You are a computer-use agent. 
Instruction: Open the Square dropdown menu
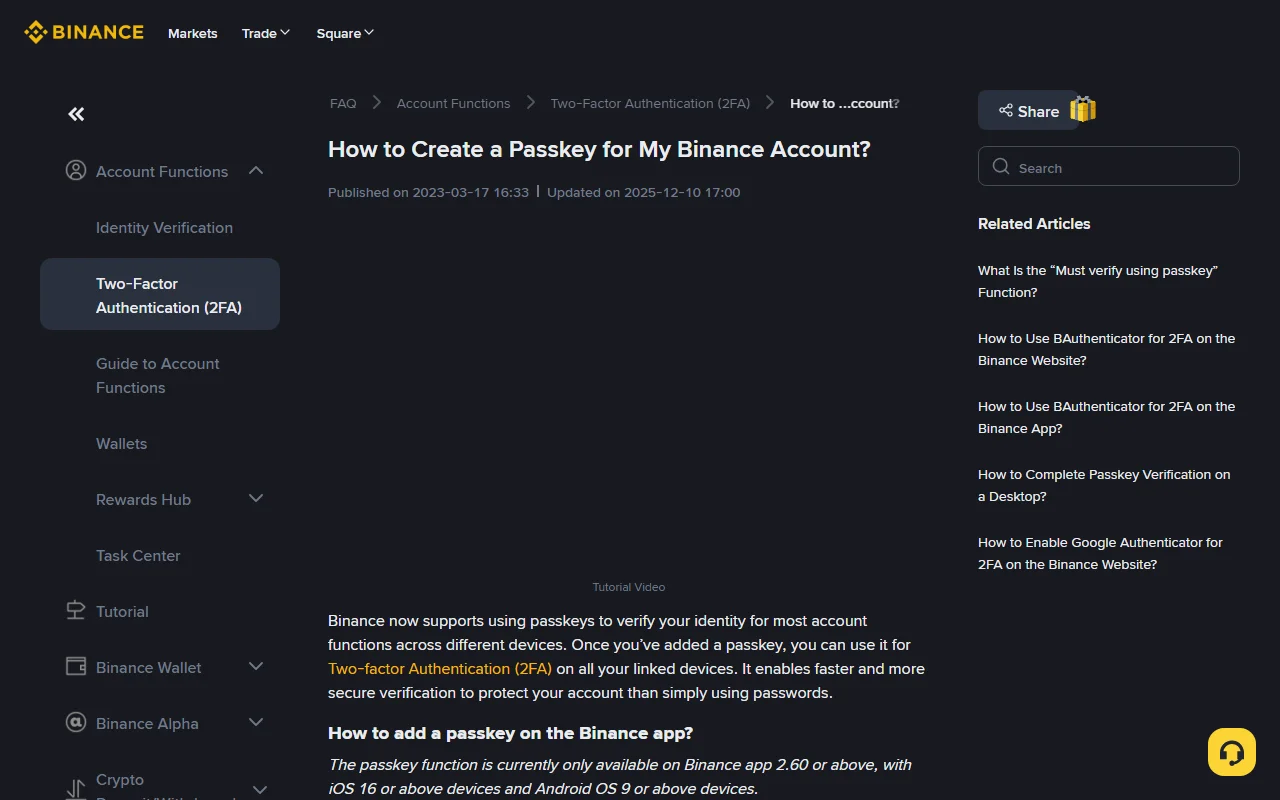tap(345, 33)
